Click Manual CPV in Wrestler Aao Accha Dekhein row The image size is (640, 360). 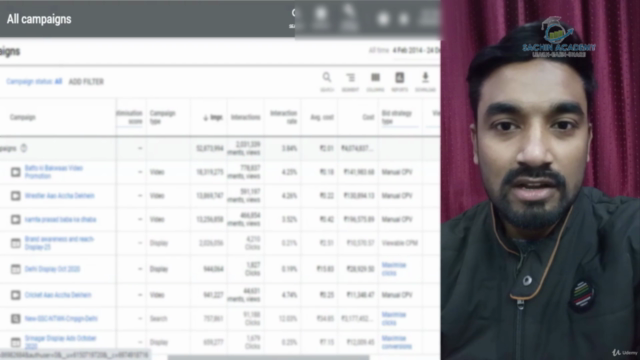click(x=397, y=196)
